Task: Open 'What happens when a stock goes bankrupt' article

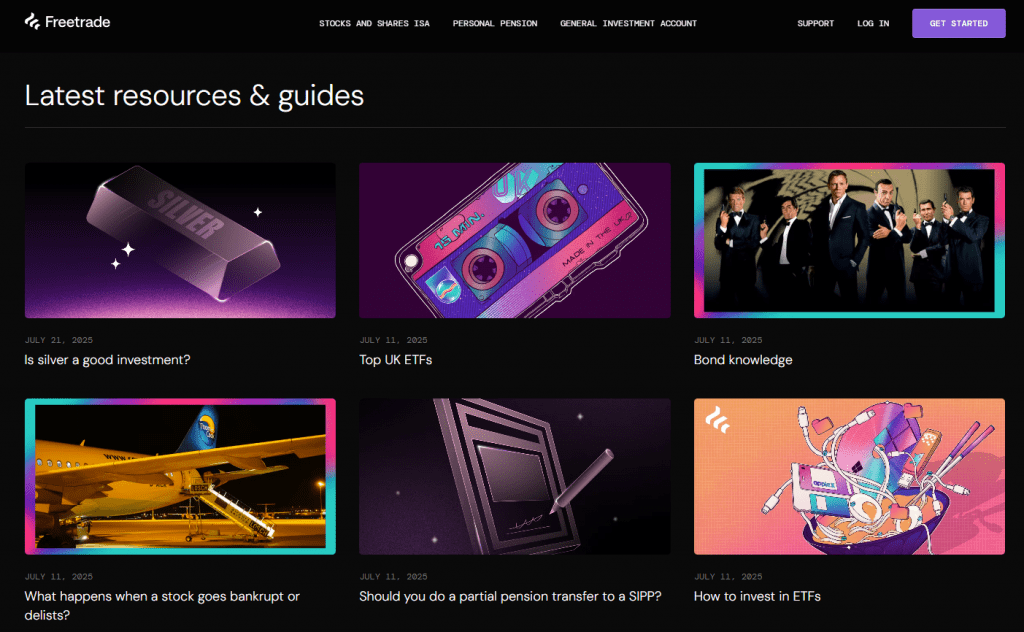Action: point(162,605)
